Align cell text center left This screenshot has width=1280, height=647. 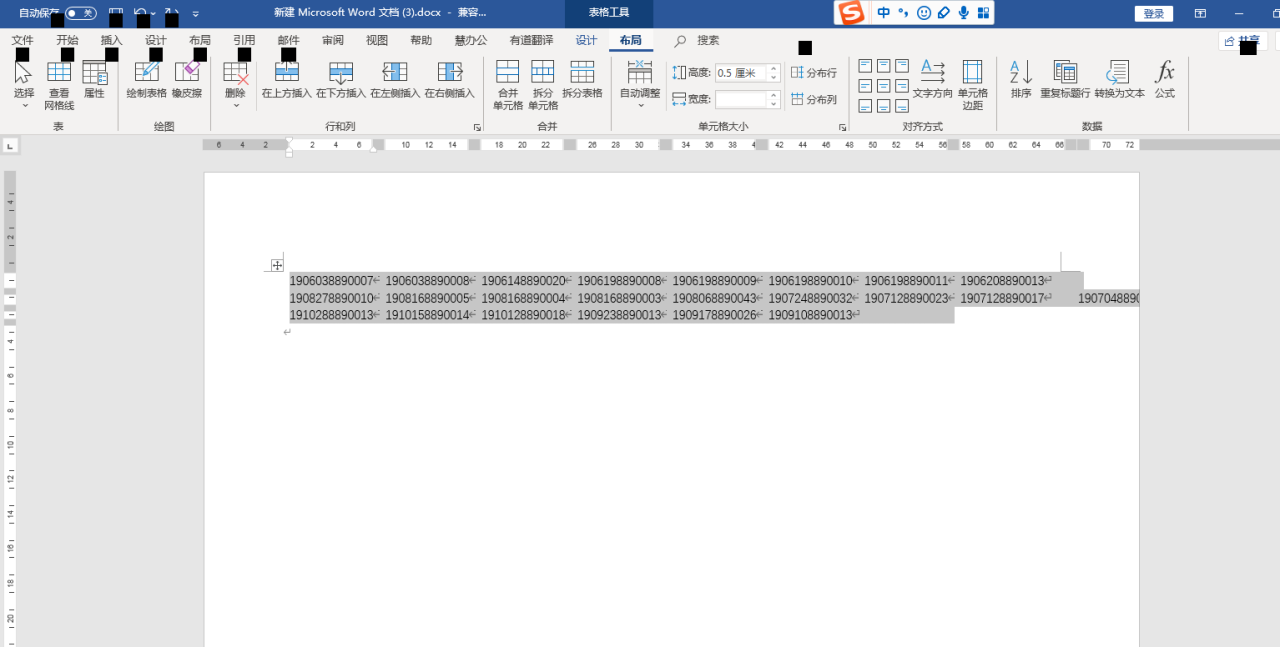(x=866, y=86)
